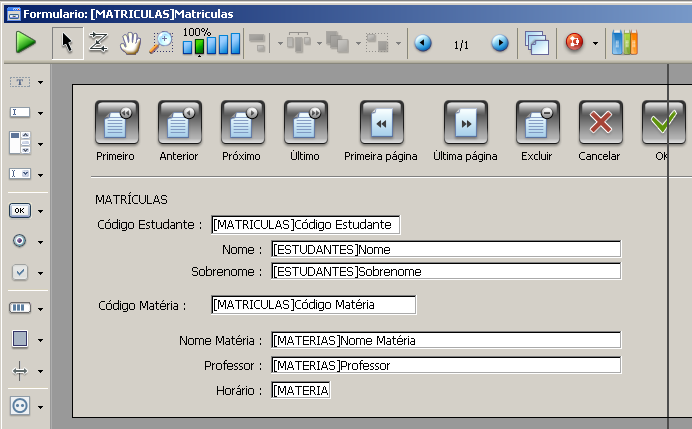The height and width of the screenshot is (429, 692).
Task: Open the library books icon
Action: pyautogui.click(x=624, y=43)
